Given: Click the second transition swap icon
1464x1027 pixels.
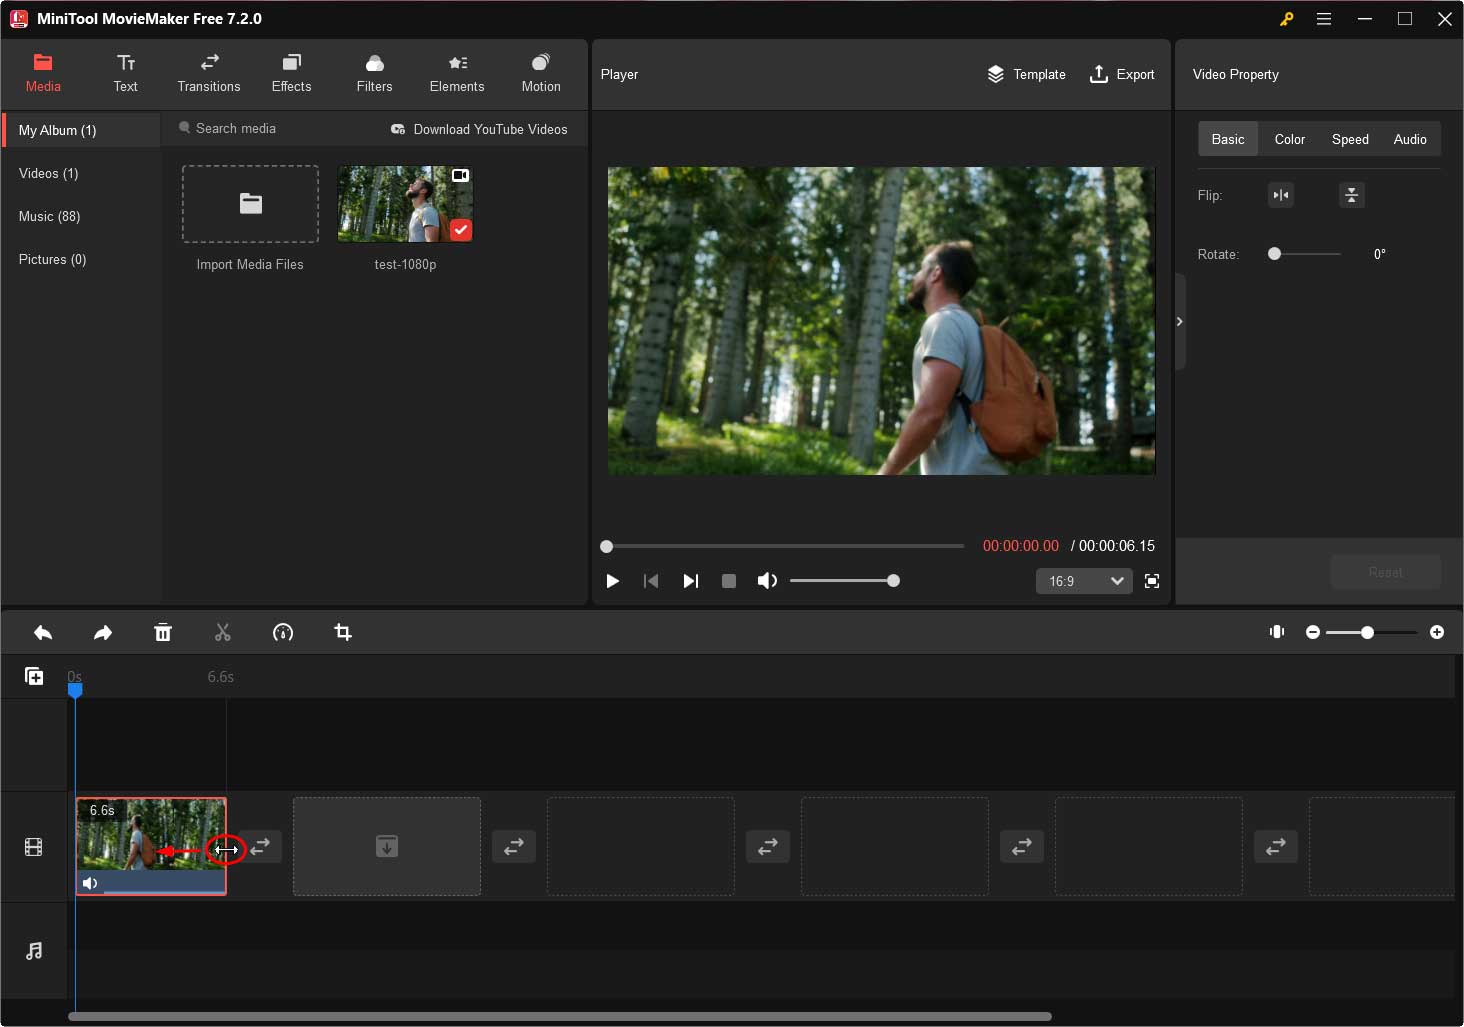Looking at the screenshot, I should (514, 846).
